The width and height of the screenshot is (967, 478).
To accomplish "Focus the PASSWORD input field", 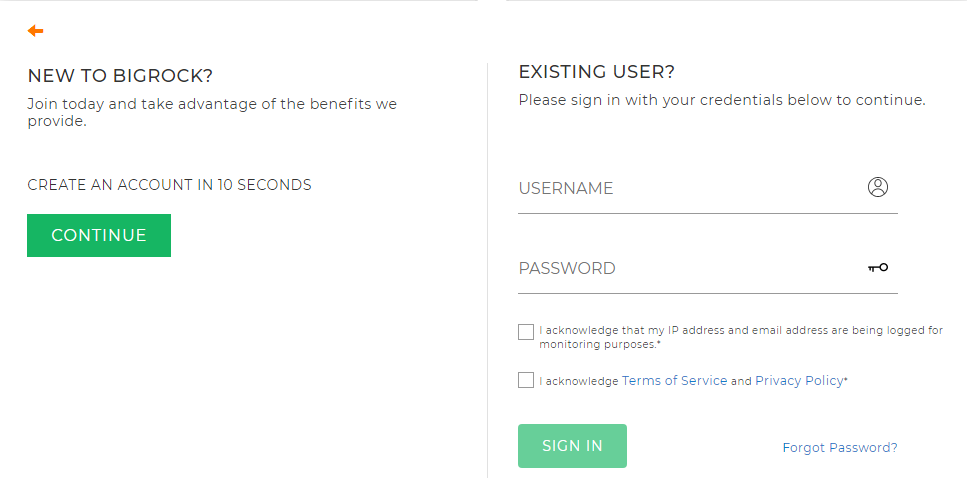I will (708, 269).
